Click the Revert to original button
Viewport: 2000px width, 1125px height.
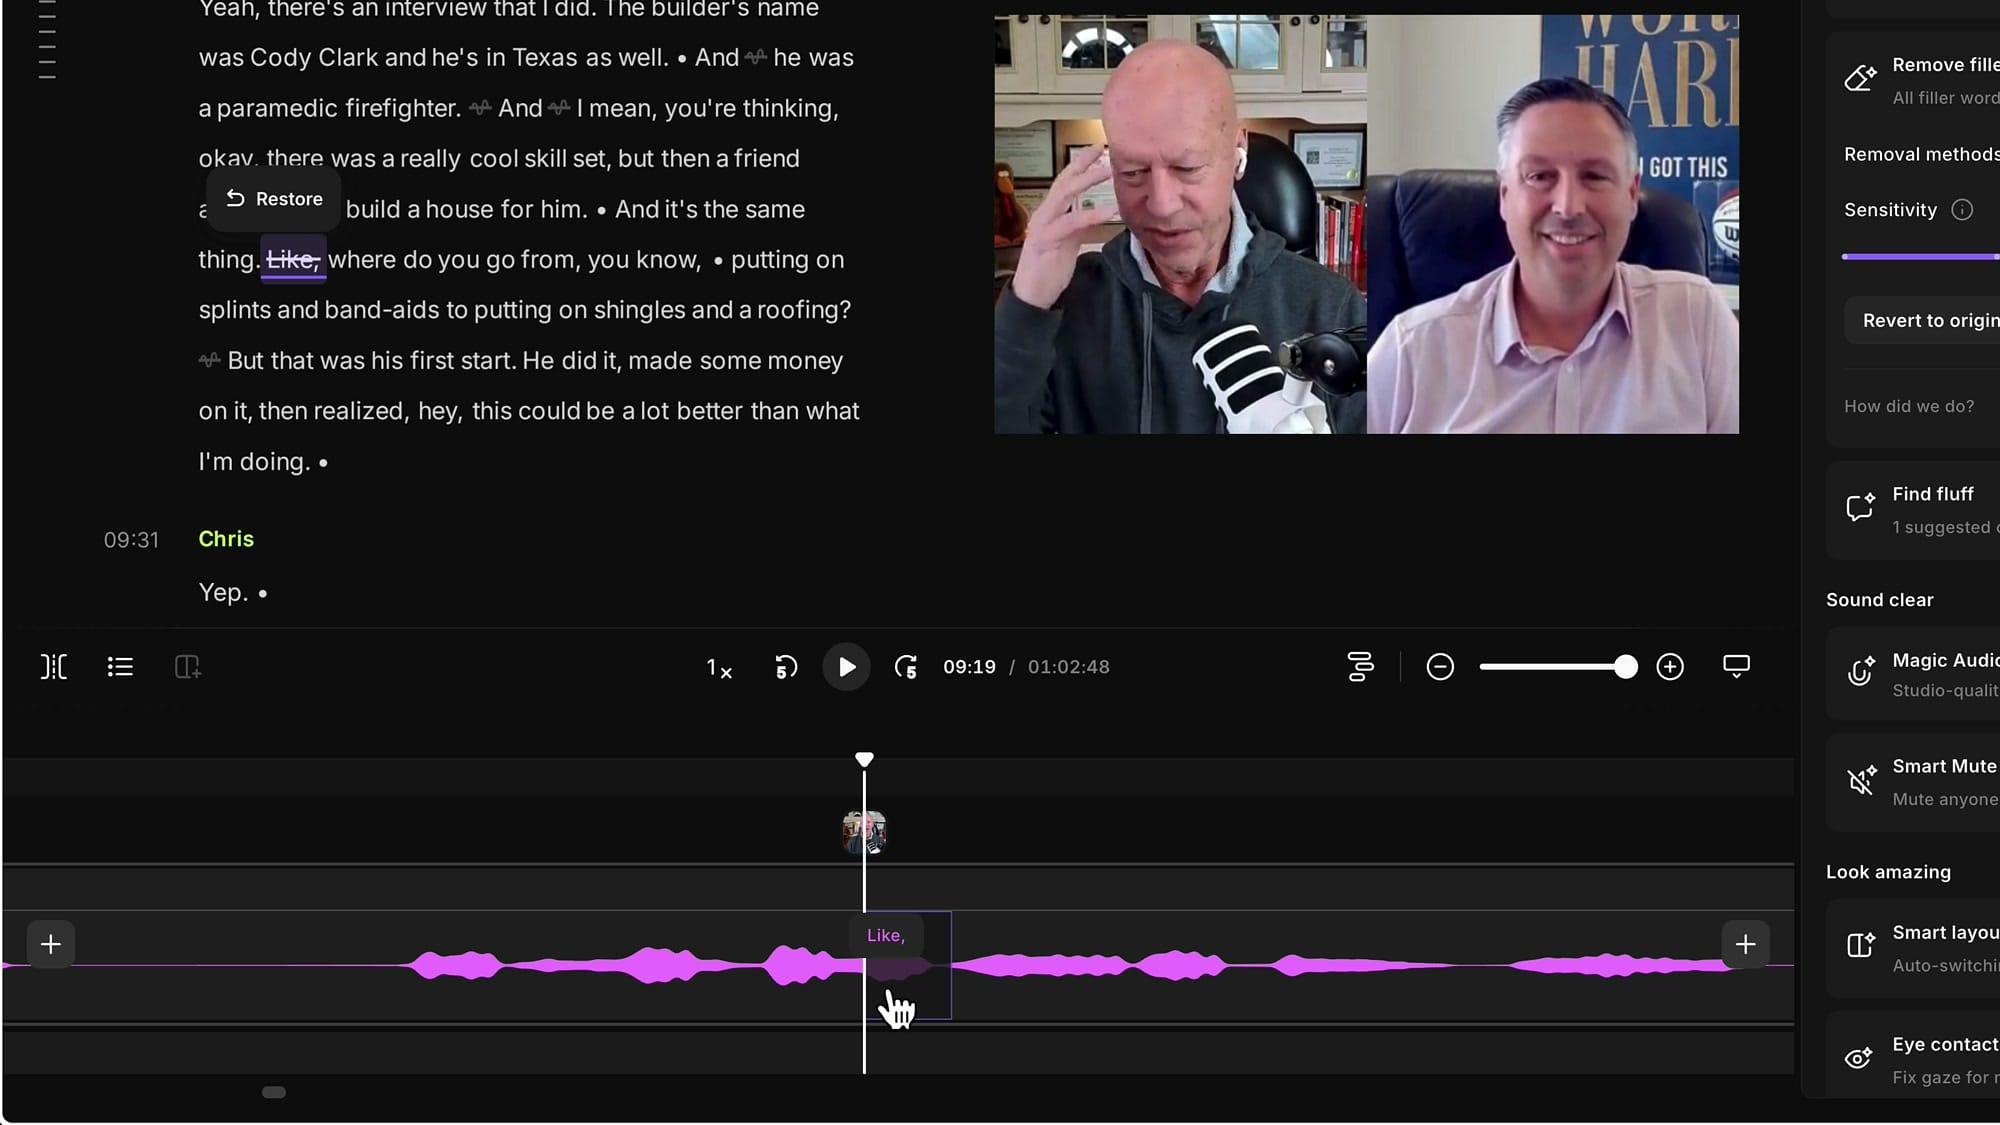click(1930, 320)
